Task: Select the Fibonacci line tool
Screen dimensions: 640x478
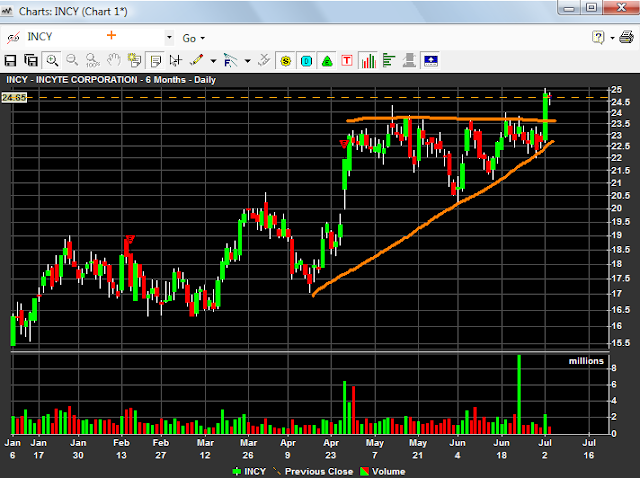Action: tap(230, 60)
